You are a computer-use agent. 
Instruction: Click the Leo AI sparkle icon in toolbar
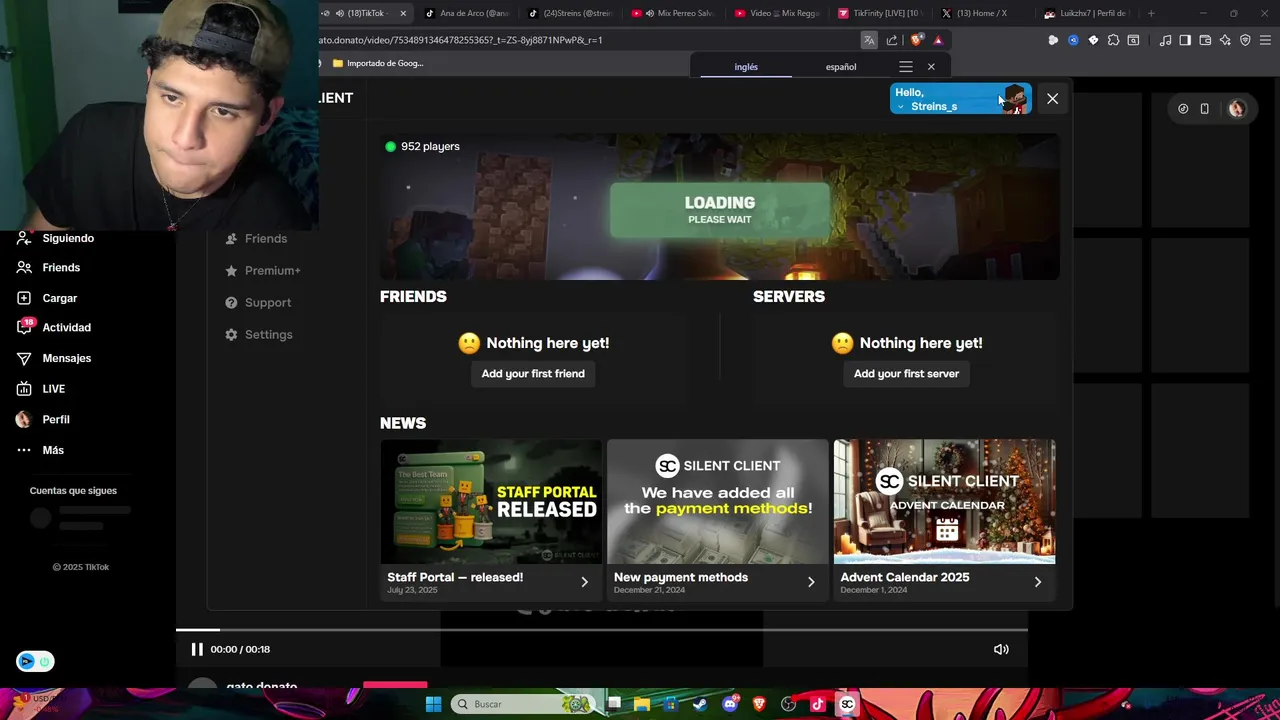click(x=1225, y=40)
